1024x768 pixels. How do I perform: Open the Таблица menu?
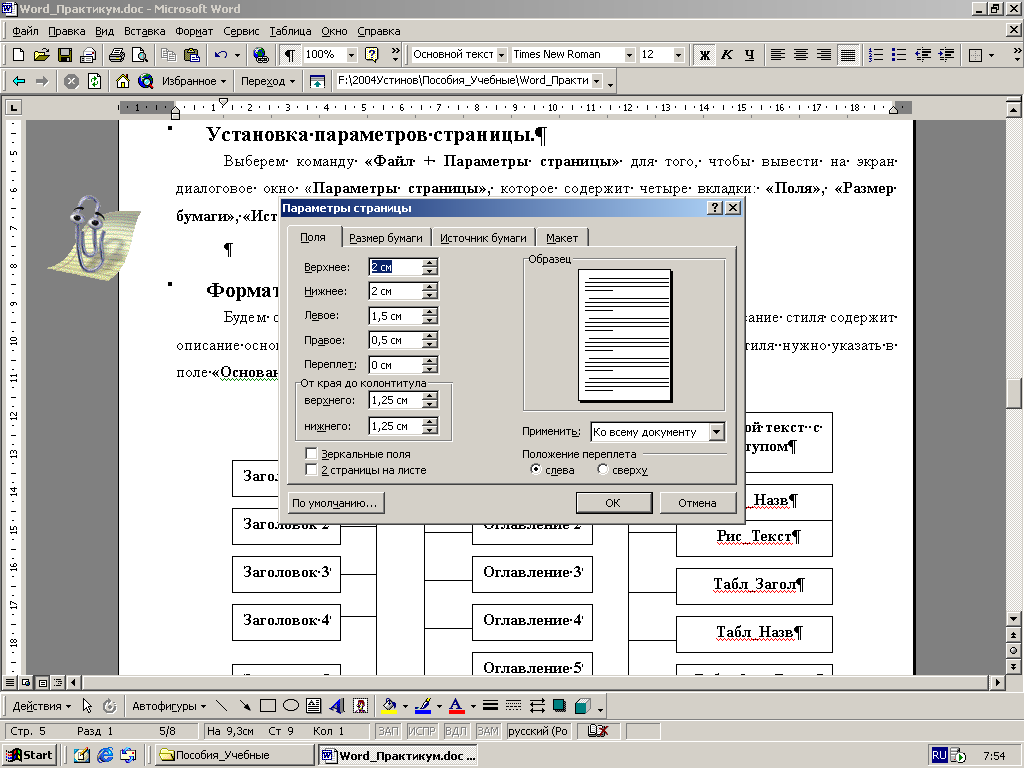tap(290, 31)
